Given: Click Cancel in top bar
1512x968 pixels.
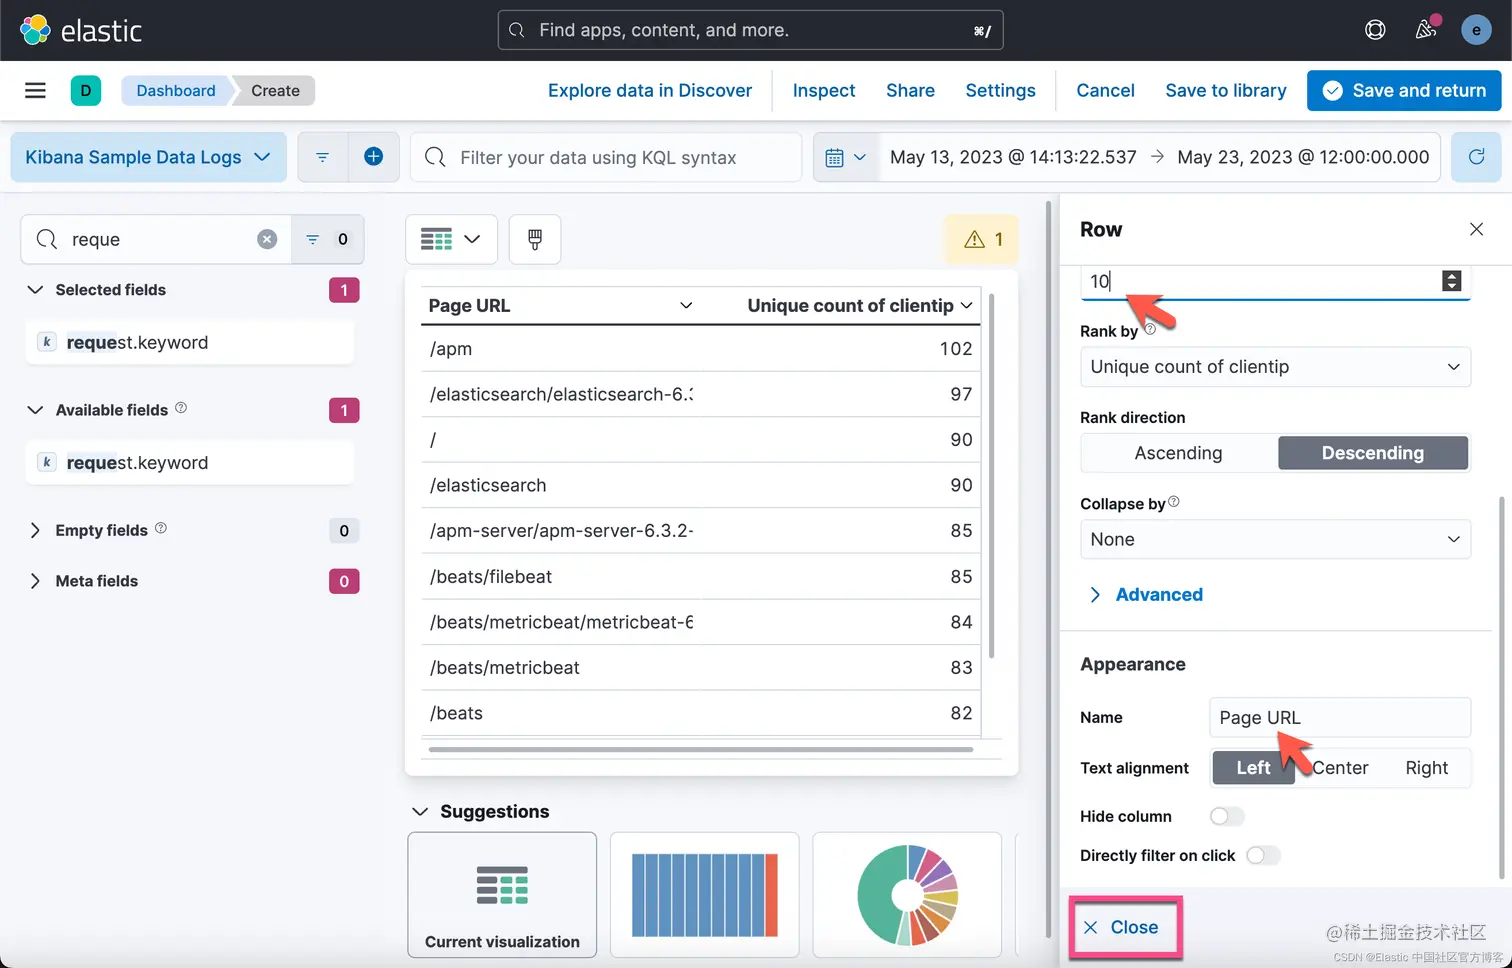Looking at the screenshot, I should 1105,90.
